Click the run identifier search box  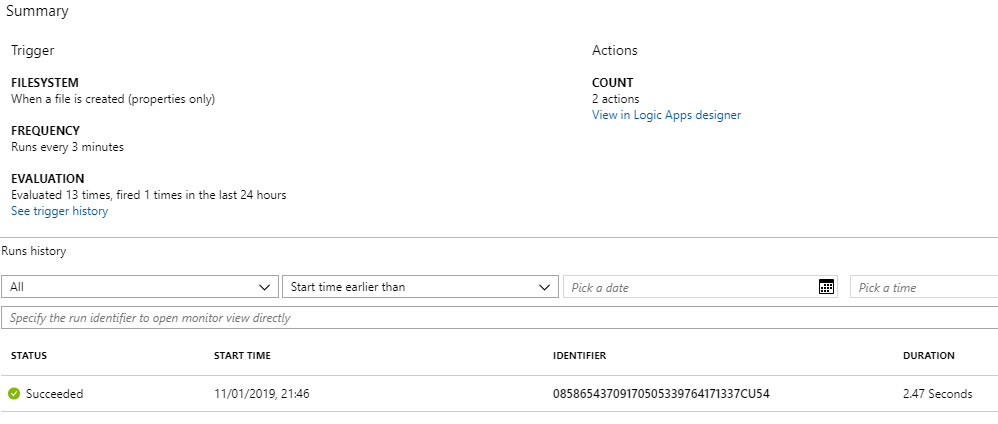click(500, 318)
